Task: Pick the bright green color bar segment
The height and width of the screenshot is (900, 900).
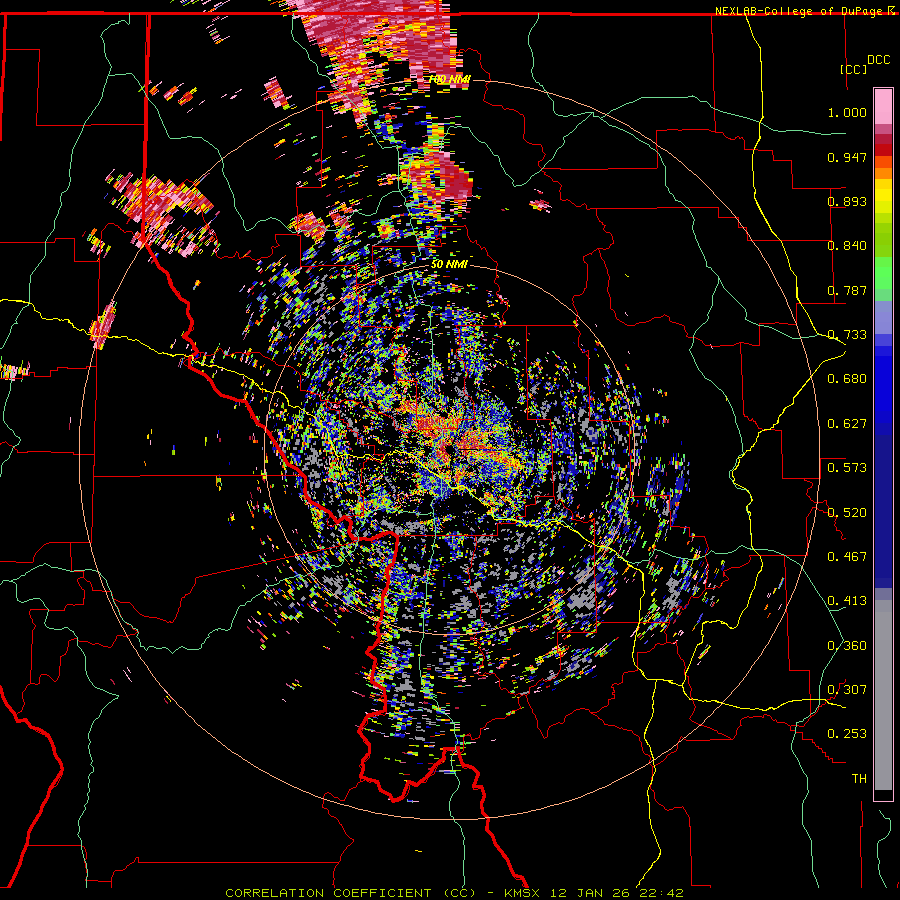Action: click(x=883, y=273)
